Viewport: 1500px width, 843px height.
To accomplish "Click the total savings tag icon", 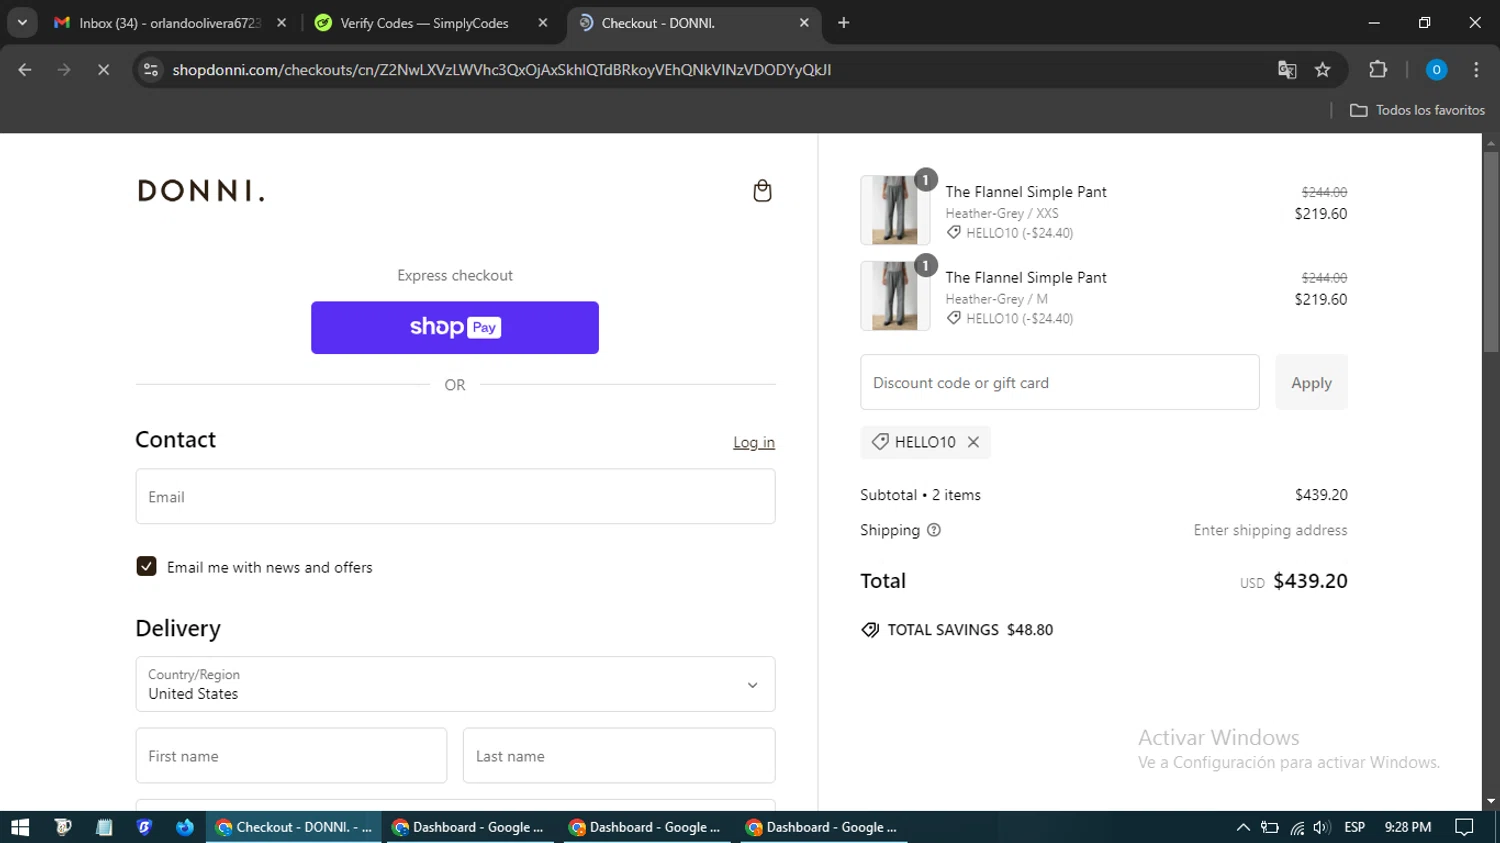I will [x=870, y=630].
